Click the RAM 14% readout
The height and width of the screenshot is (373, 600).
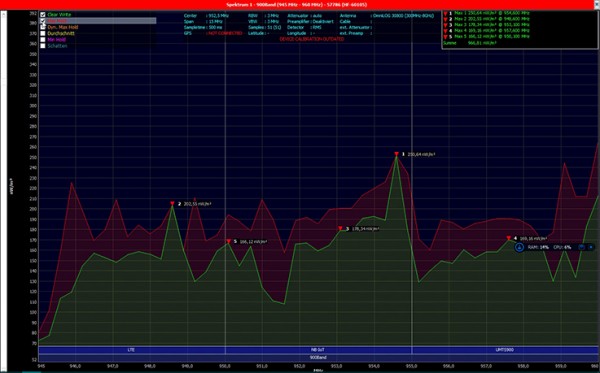[x=538, y=247]
